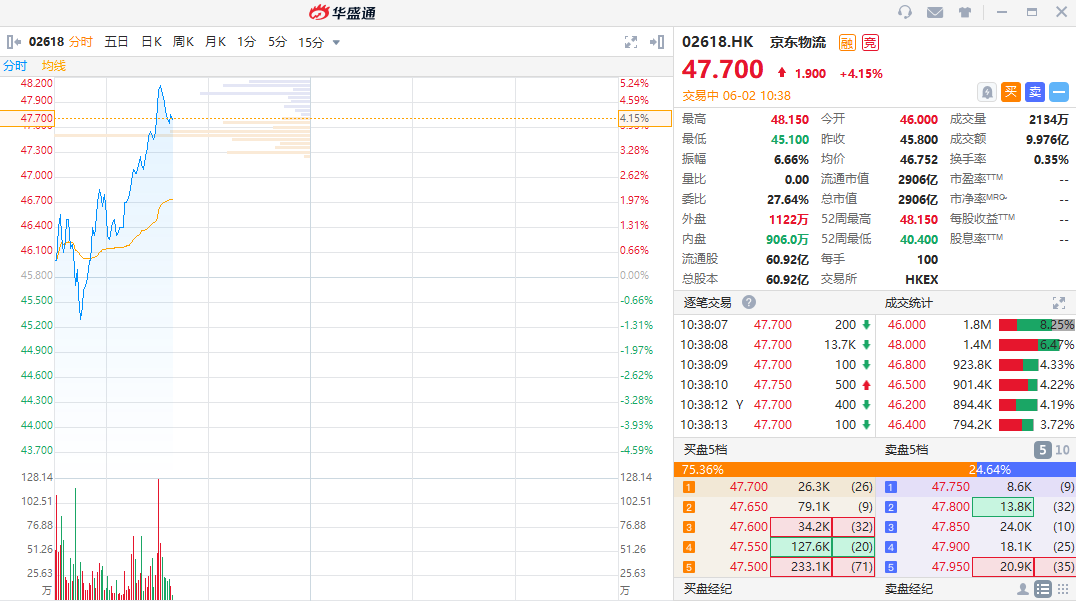Select the 五日 chart tab
Image resolution: width=1076 pixels, height=601 pixels.
(117, 42)
